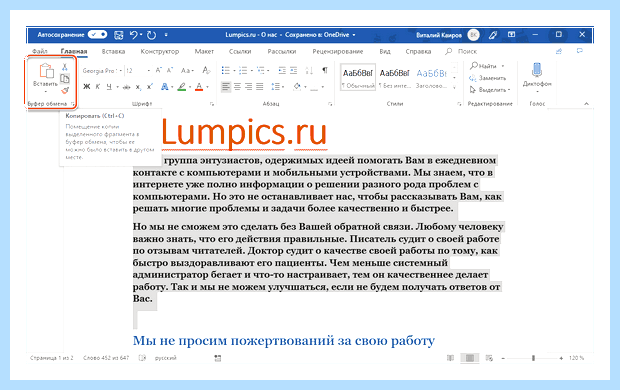Increase font size with the larger A icon
The width and height of the screenshot is (620, 390).
pos(159,70)
